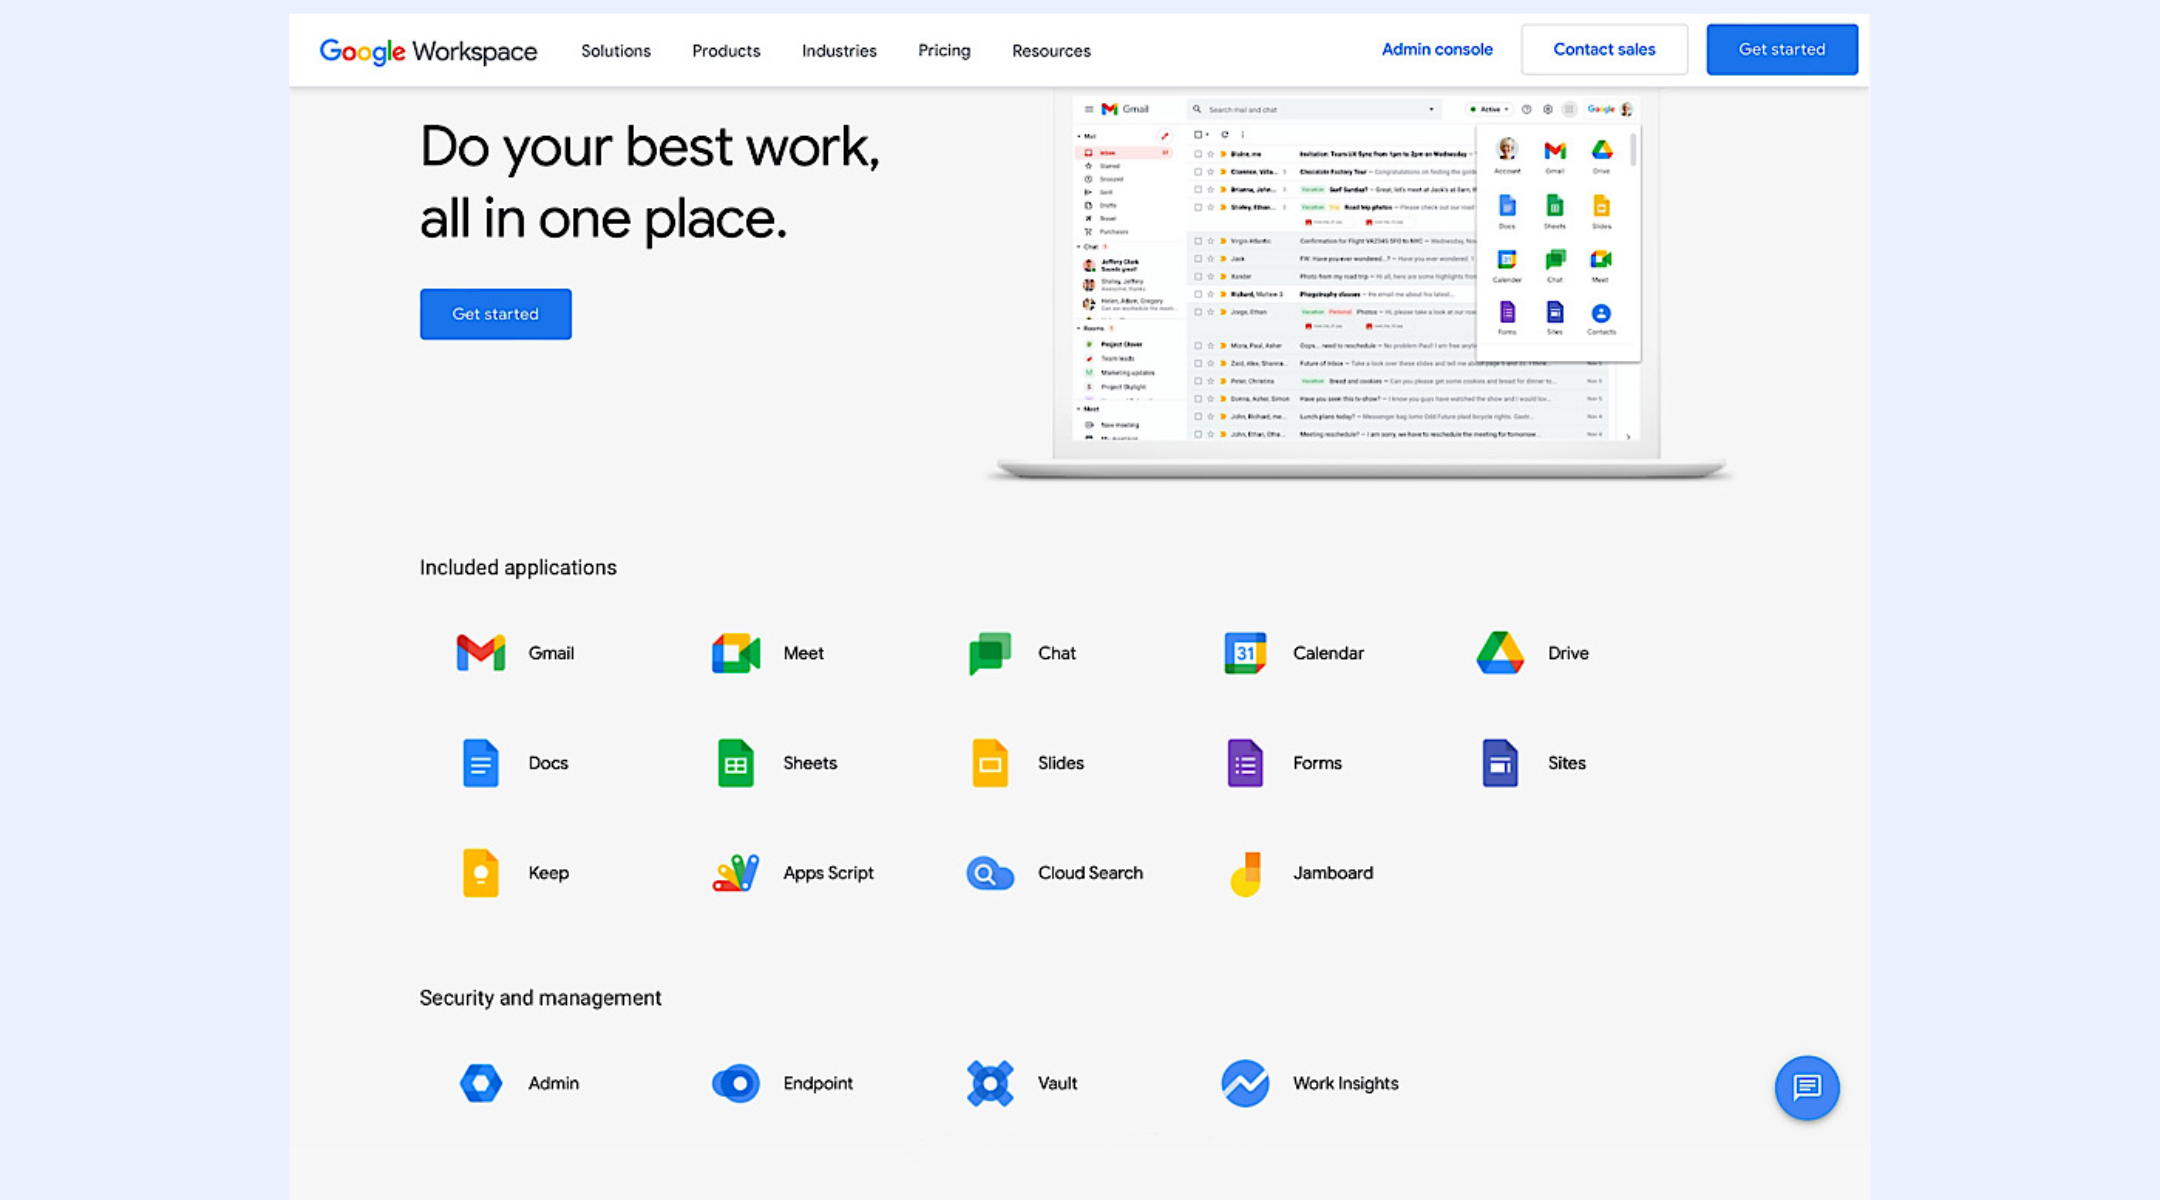This screenshot has height=1200, width=2160.
Task: Click Gmail icon in laptop apps grid
Action: click(x=1554, y=150)
